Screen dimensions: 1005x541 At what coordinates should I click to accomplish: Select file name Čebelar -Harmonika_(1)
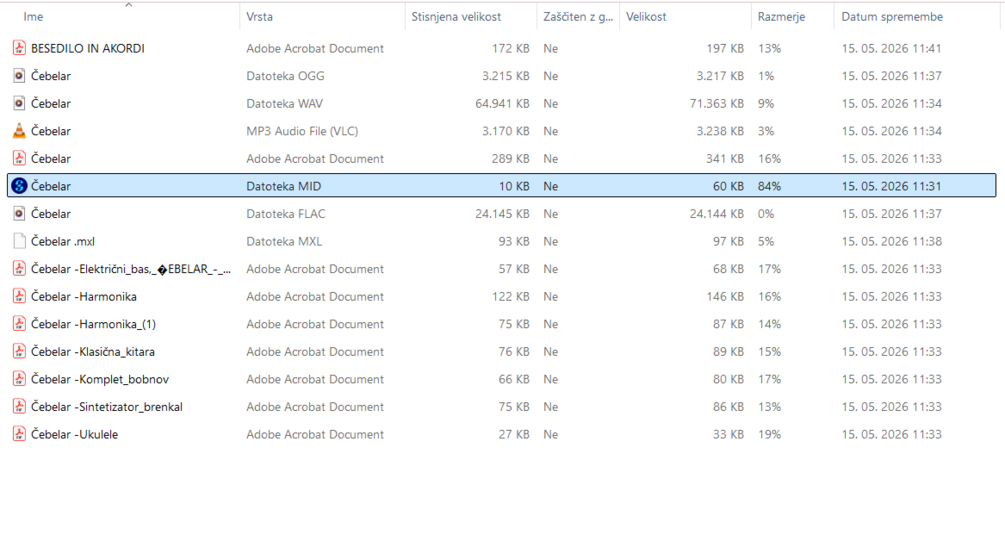click(94, 324)
